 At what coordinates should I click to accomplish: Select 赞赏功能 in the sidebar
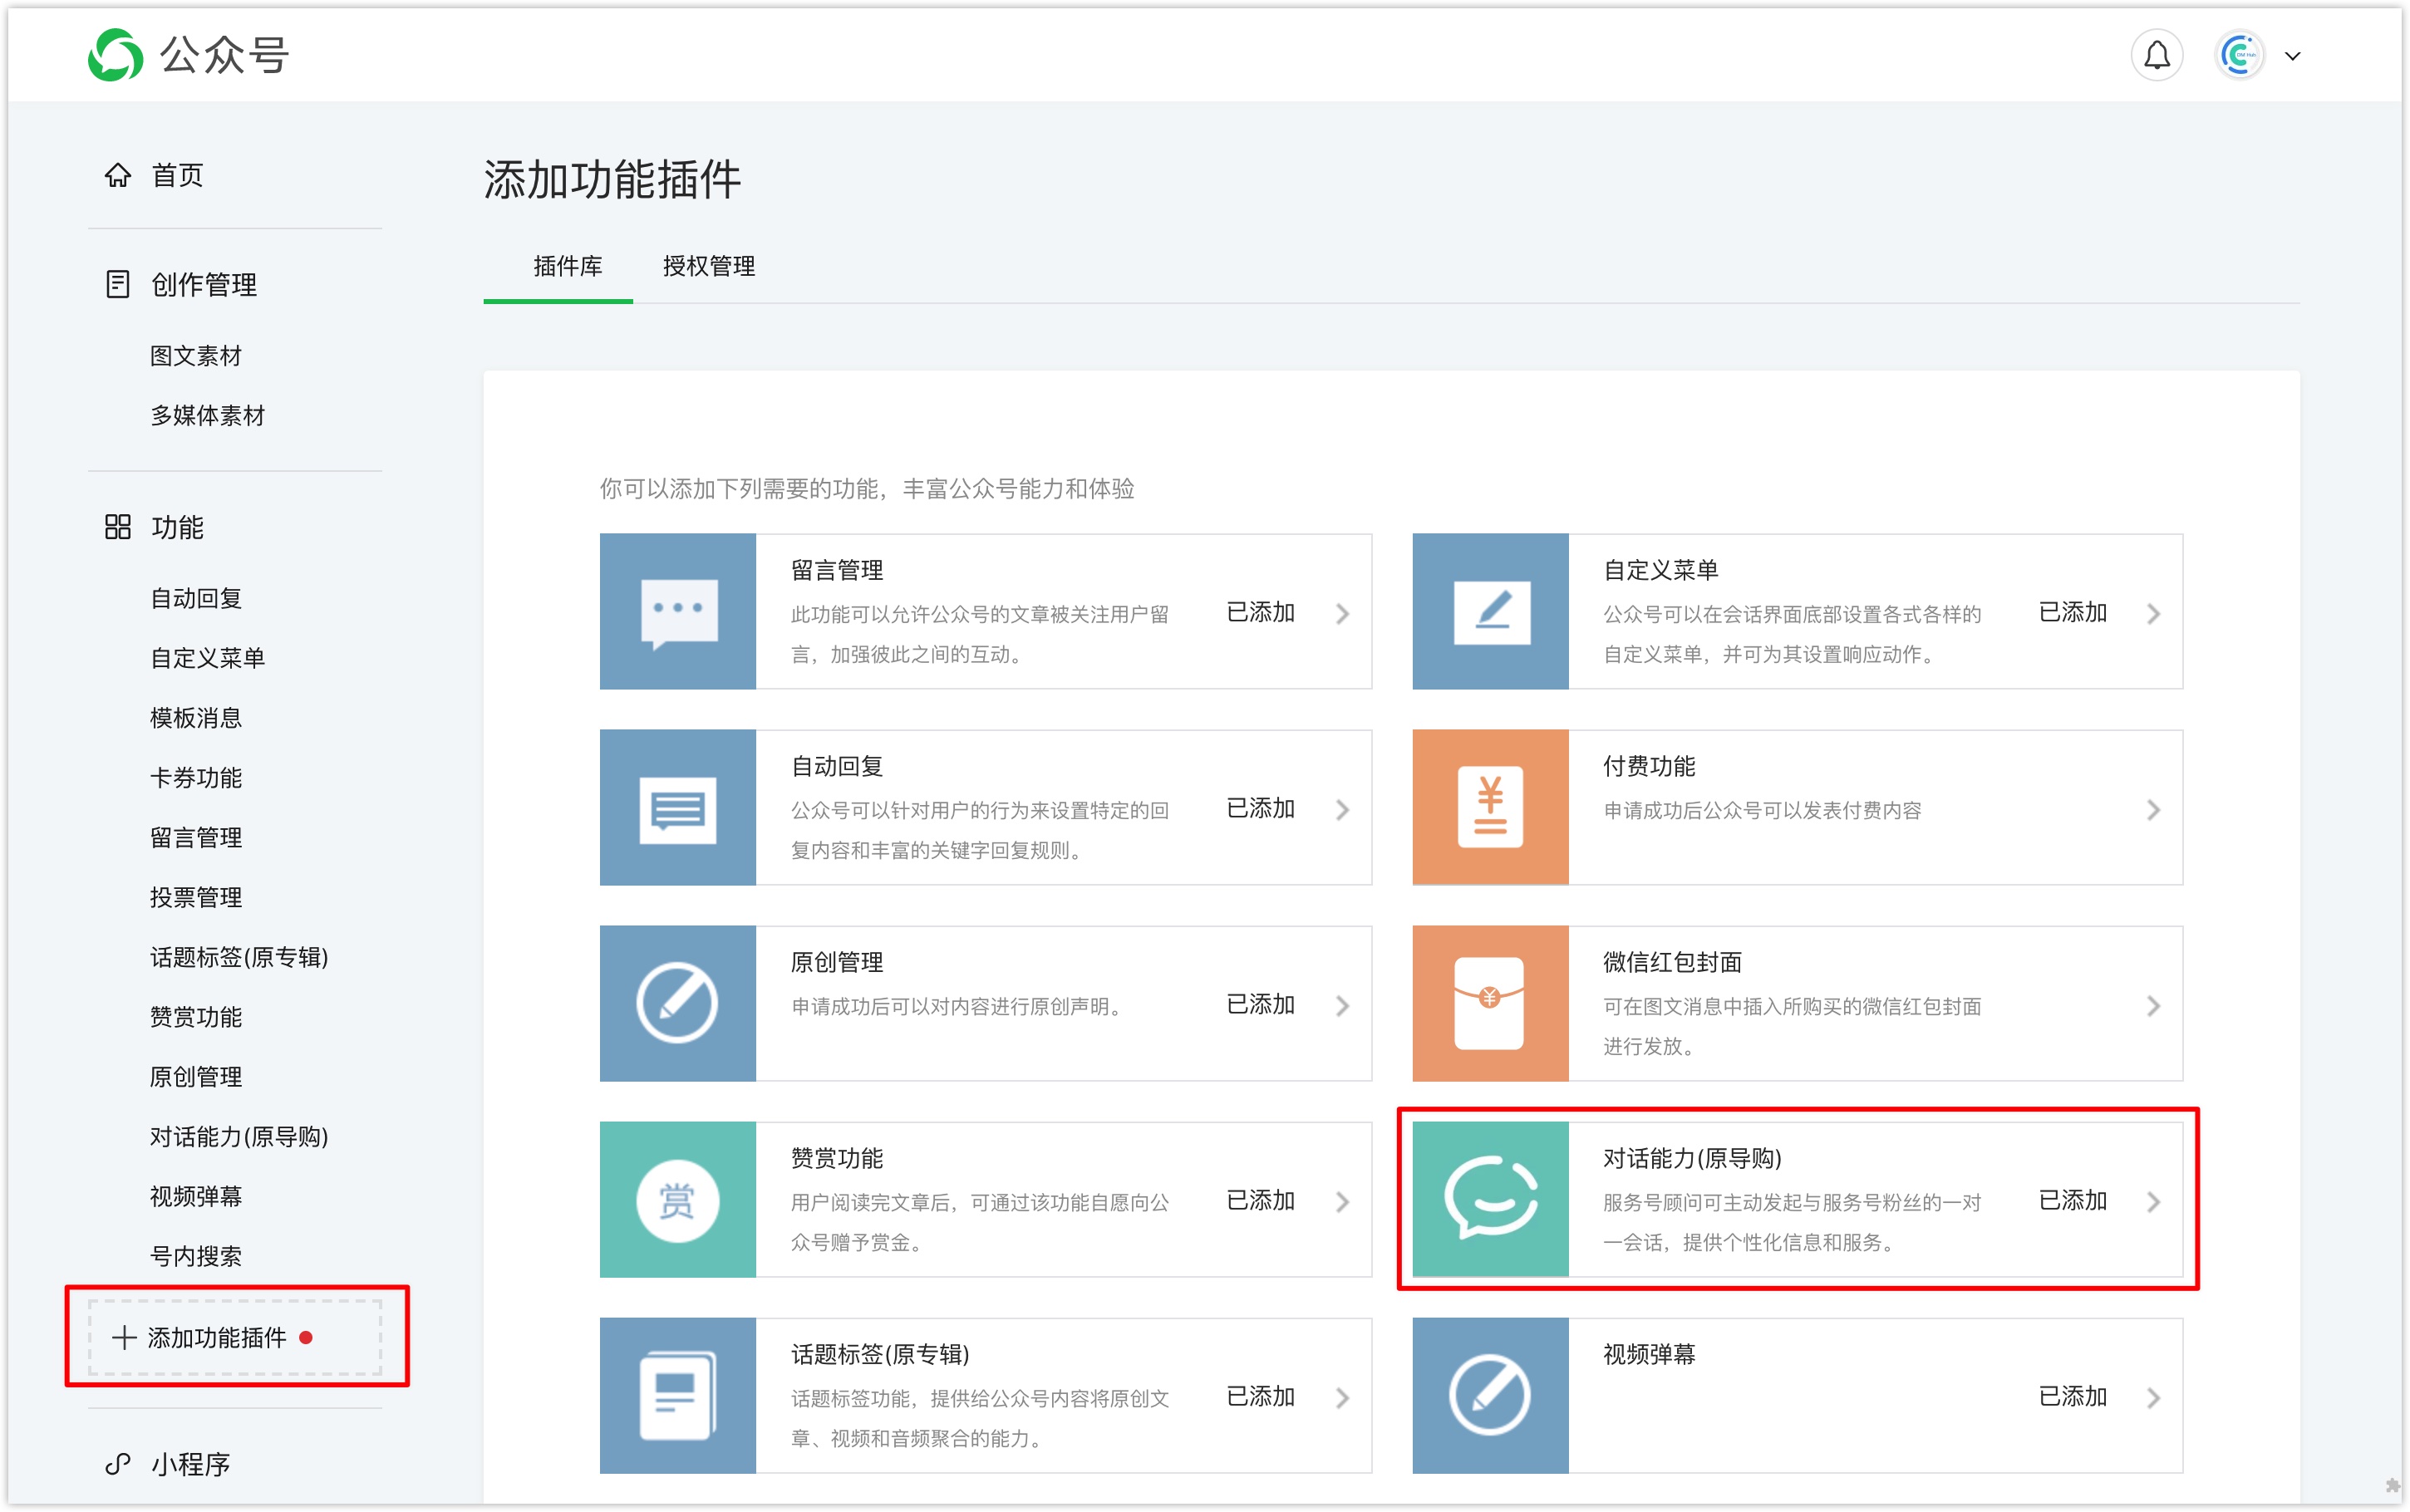196,1017
